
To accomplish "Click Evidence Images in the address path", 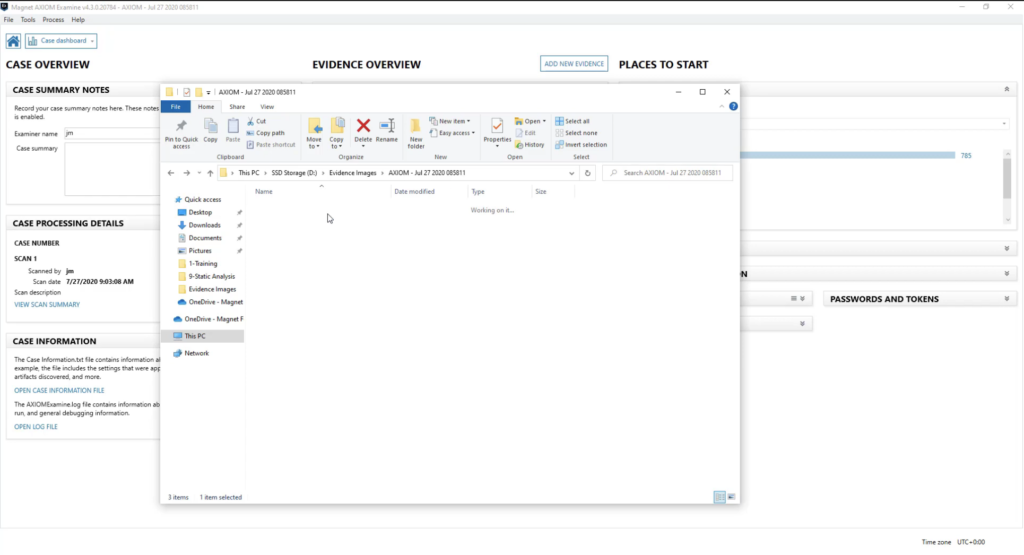I will pyautogui.click(x=353, y=173).
